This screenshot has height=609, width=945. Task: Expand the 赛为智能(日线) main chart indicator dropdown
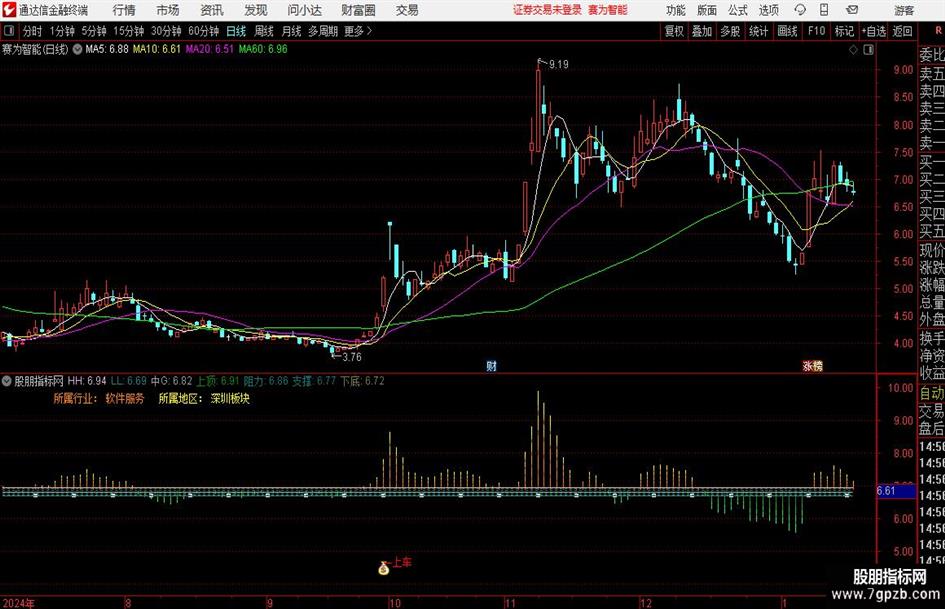77,49
